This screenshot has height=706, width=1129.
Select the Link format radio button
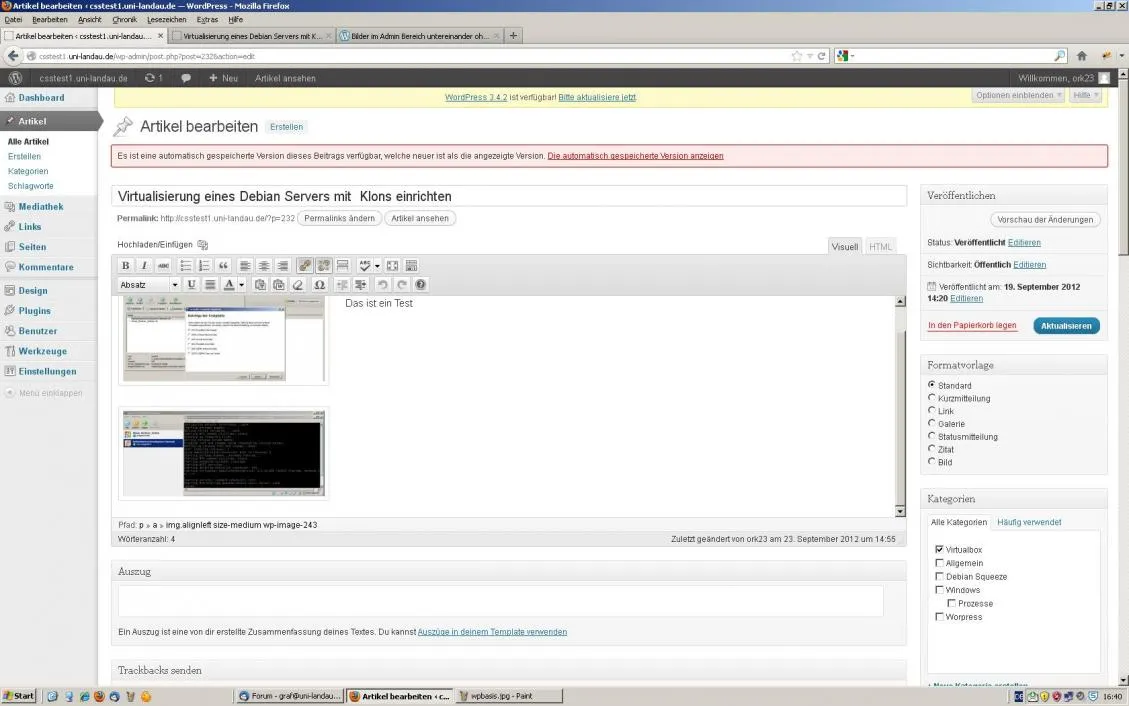pyautogui.click(x=932, y=410)
